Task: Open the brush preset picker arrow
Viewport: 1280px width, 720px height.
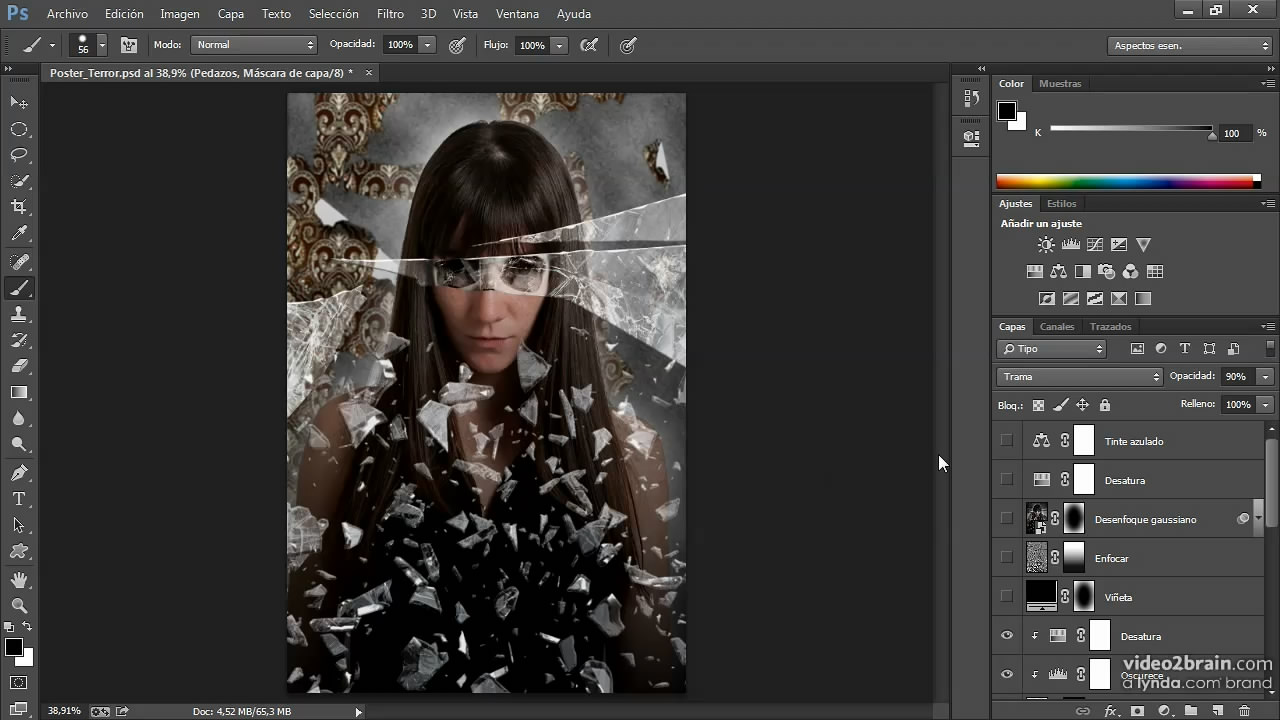Action: [x=102, y=45]
